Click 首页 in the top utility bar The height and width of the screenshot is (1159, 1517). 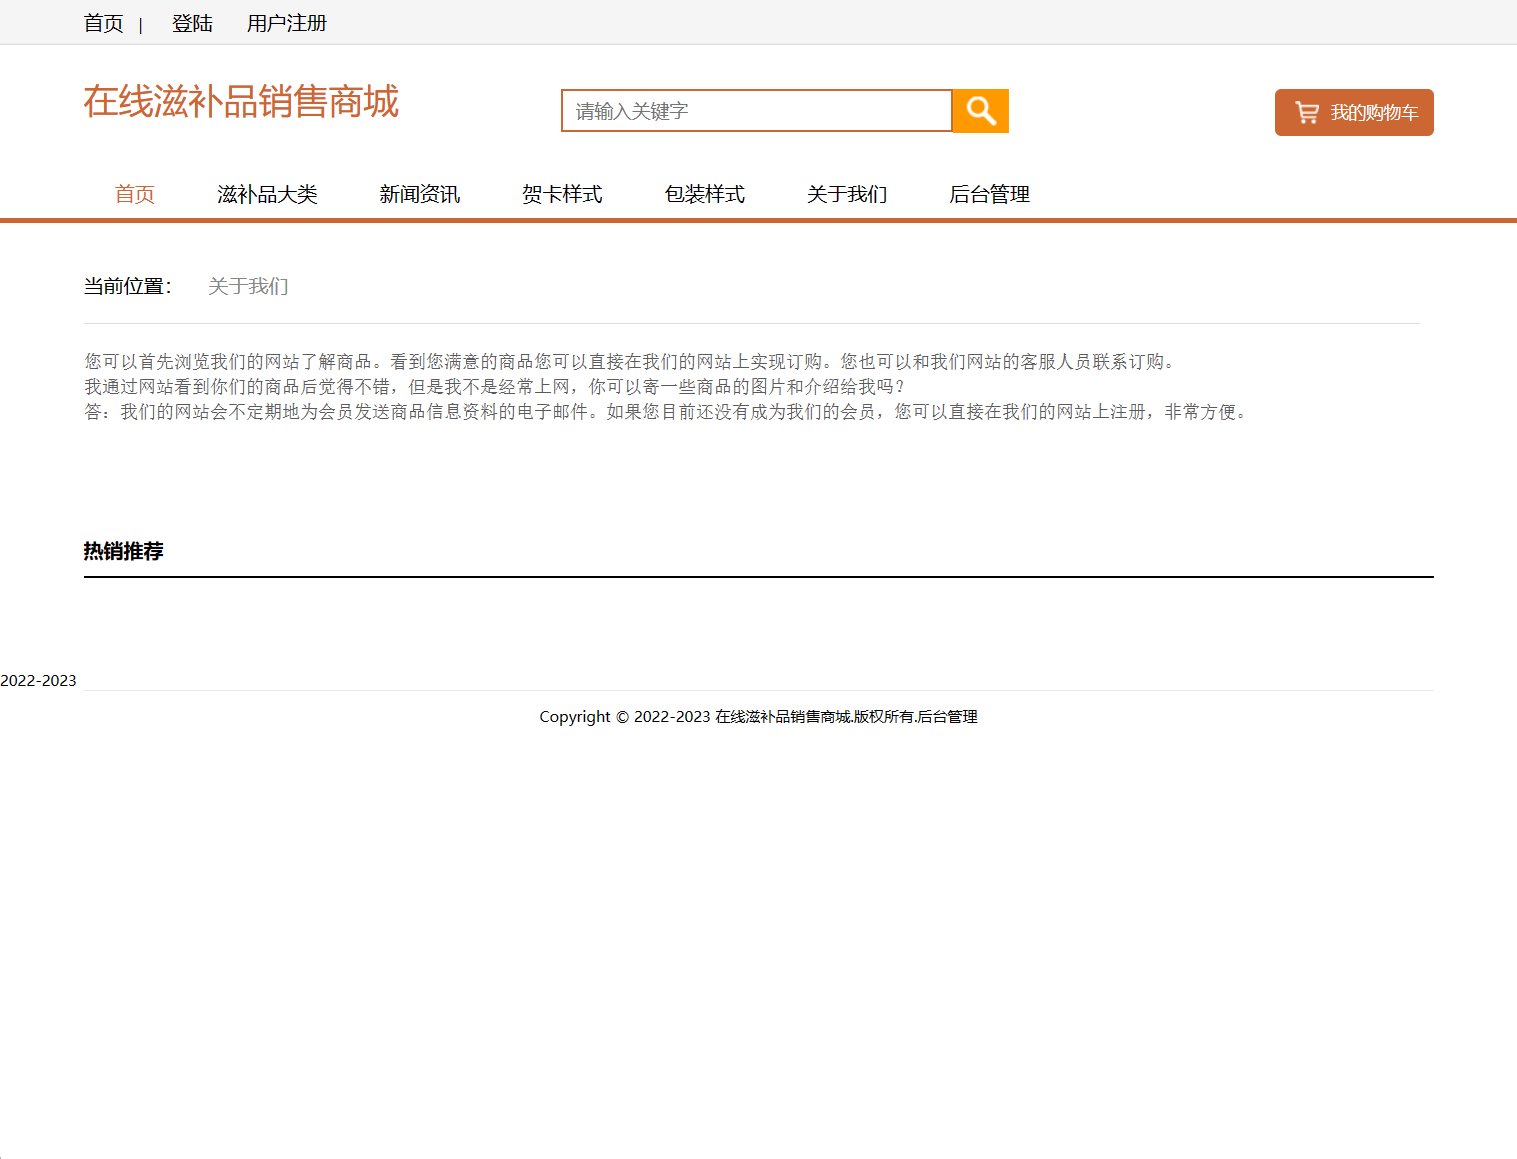103,22
